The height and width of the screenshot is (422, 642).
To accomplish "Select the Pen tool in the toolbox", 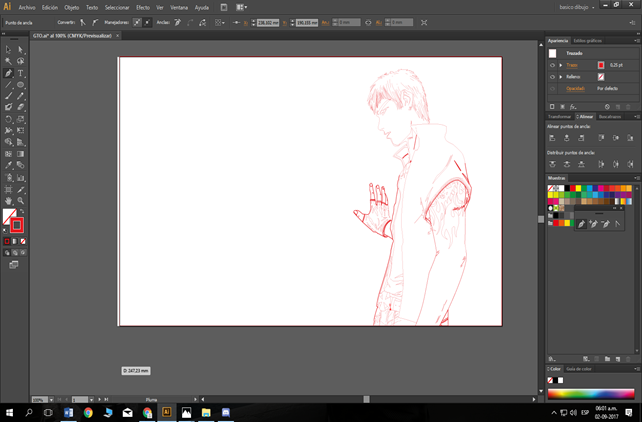I will 9,73.
